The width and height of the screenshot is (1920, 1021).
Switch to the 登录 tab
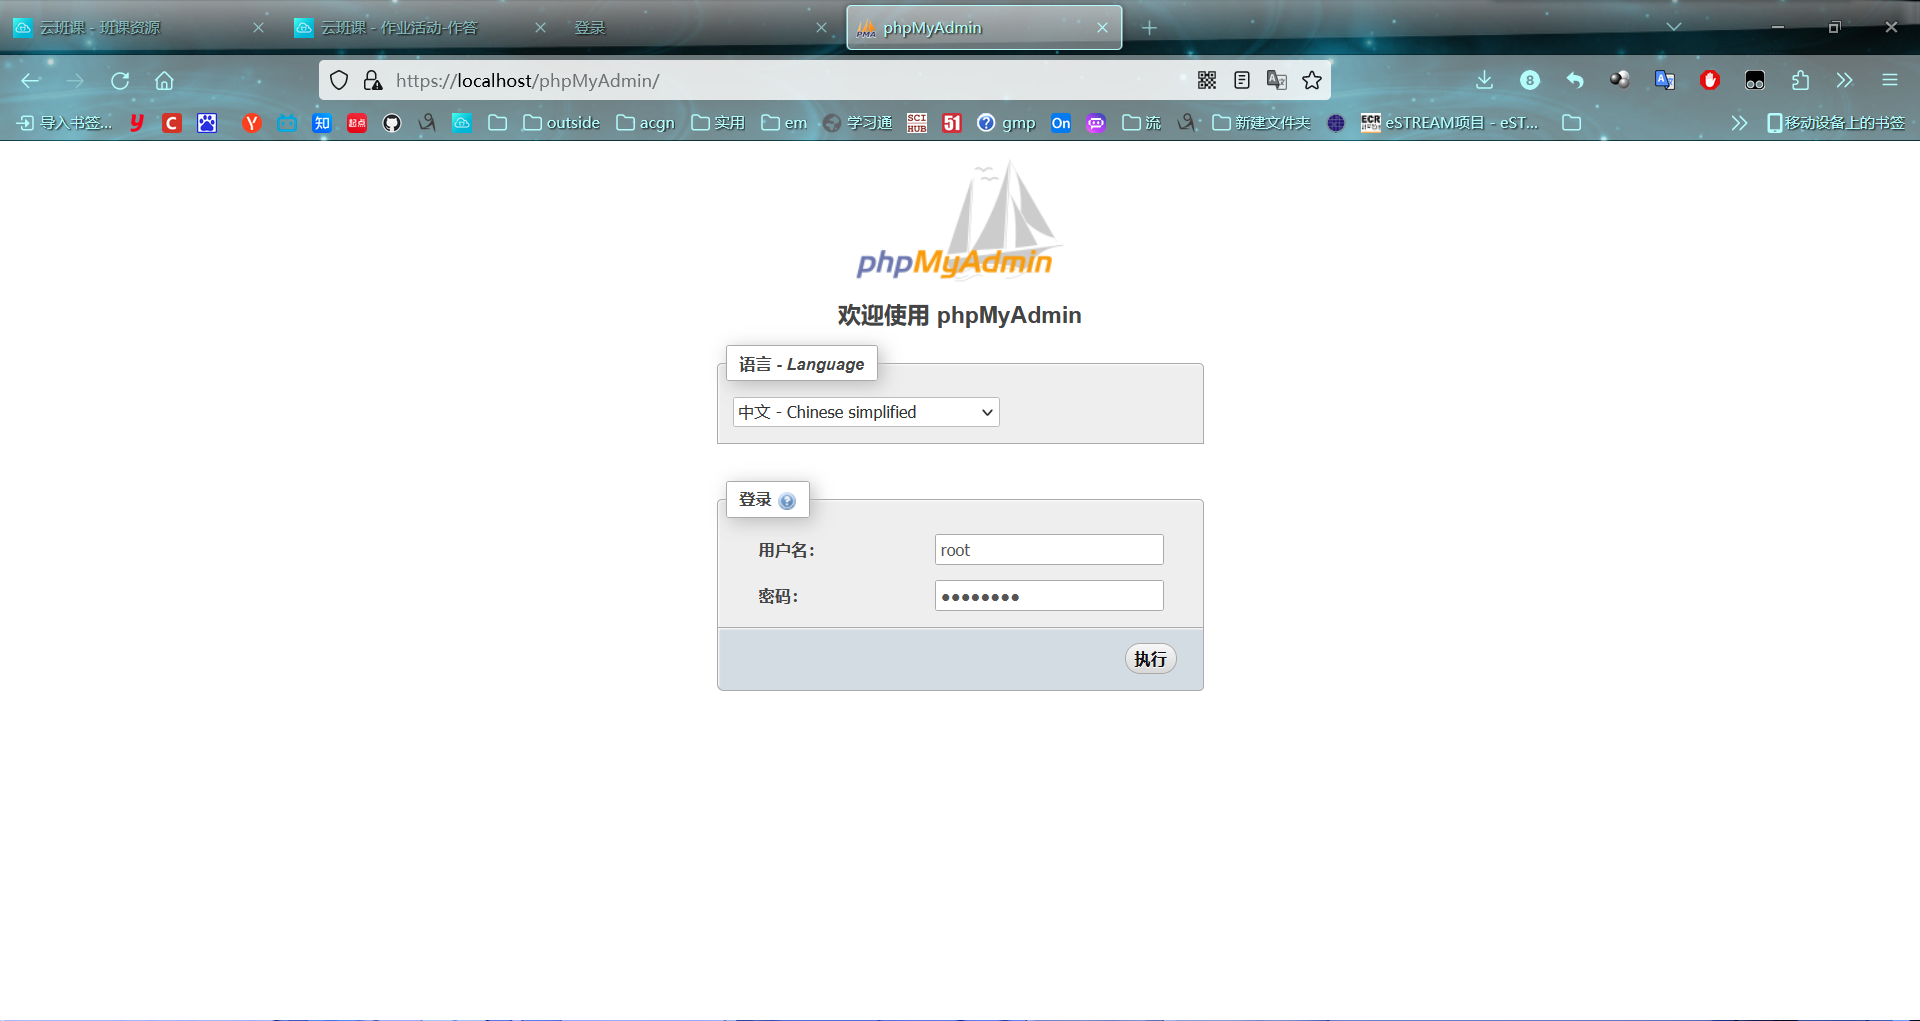click(x=700, y=28)
